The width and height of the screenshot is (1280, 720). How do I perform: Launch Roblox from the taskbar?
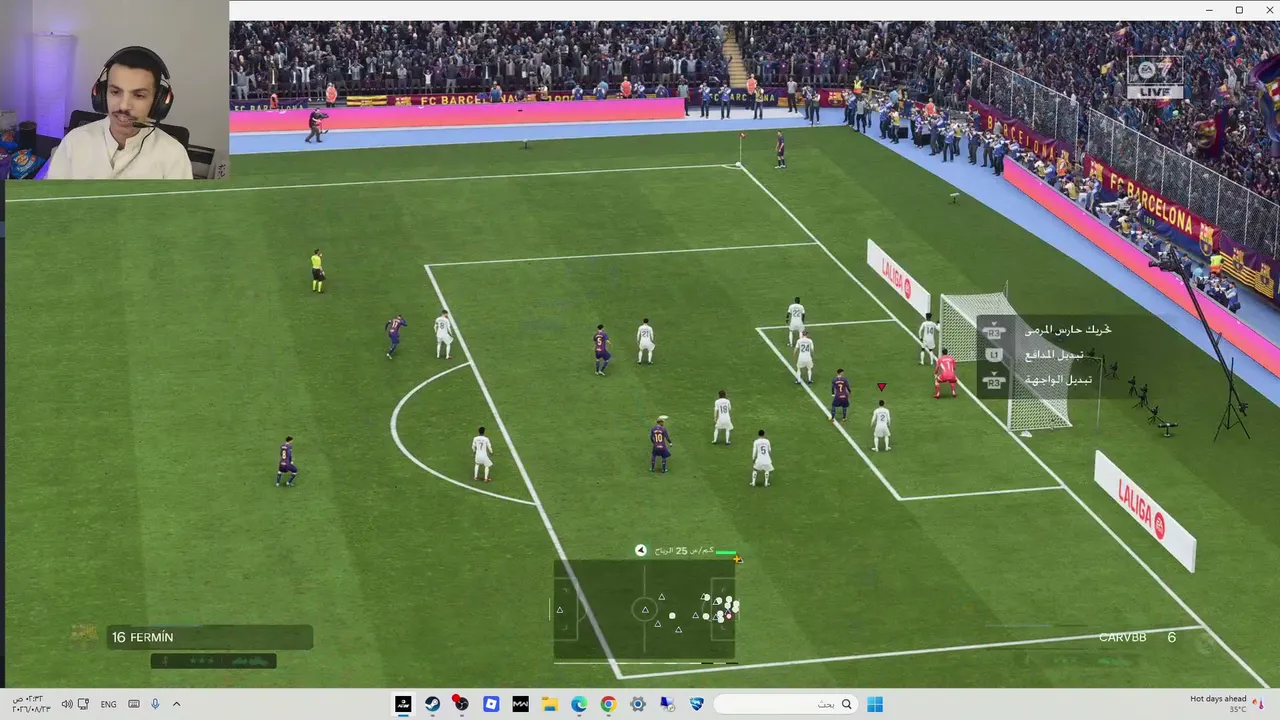pos(491,704)
